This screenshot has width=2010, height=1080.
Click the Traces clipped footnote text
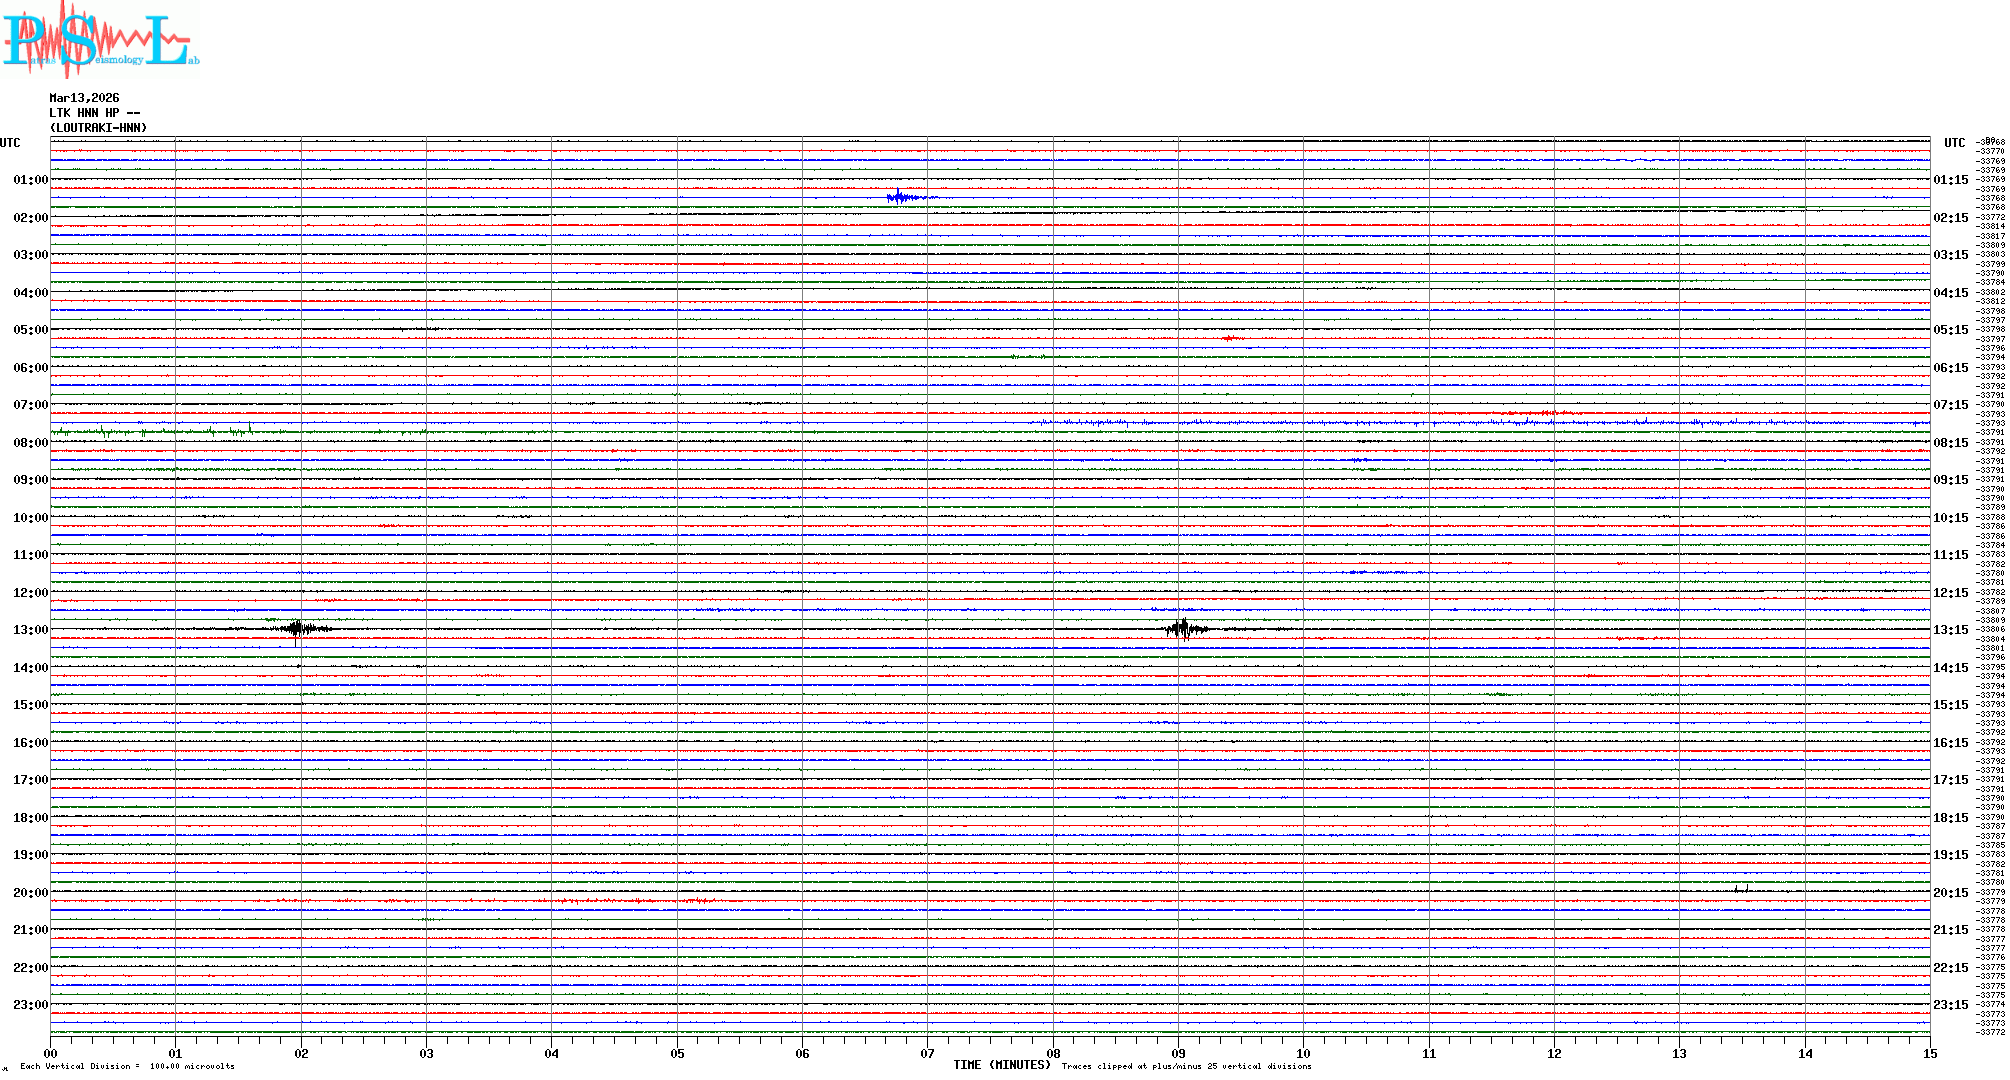[x=1186, y=1066]
